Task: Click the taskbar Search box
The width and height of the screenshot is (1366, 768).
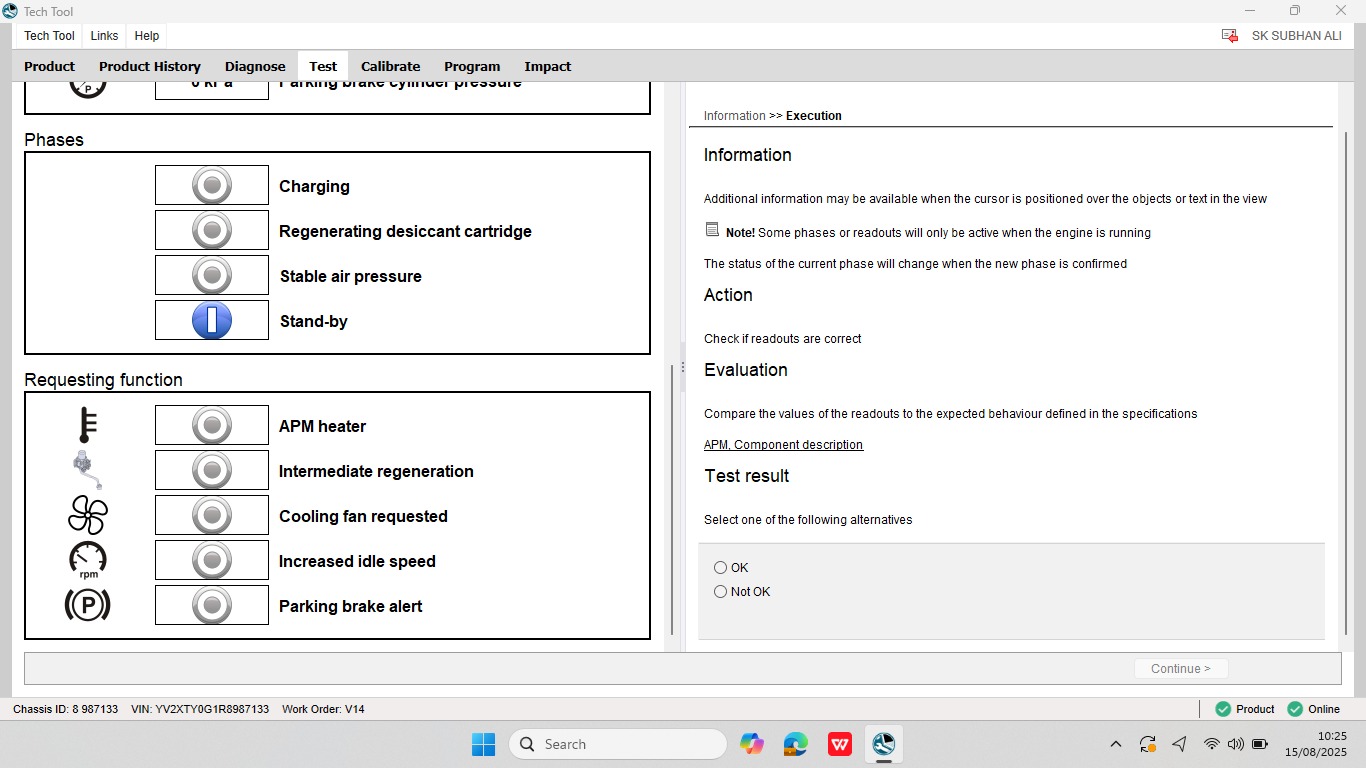Action: [x=618, y=744]
